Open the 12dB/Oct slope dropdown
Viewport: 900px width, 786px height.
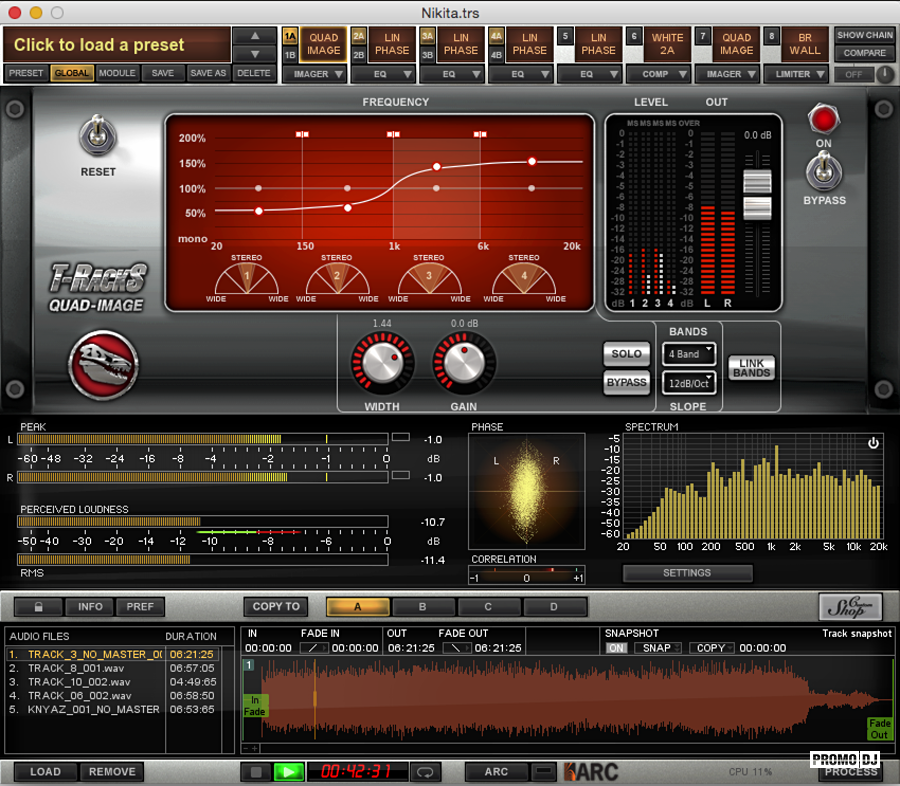(x=689, y=383)
